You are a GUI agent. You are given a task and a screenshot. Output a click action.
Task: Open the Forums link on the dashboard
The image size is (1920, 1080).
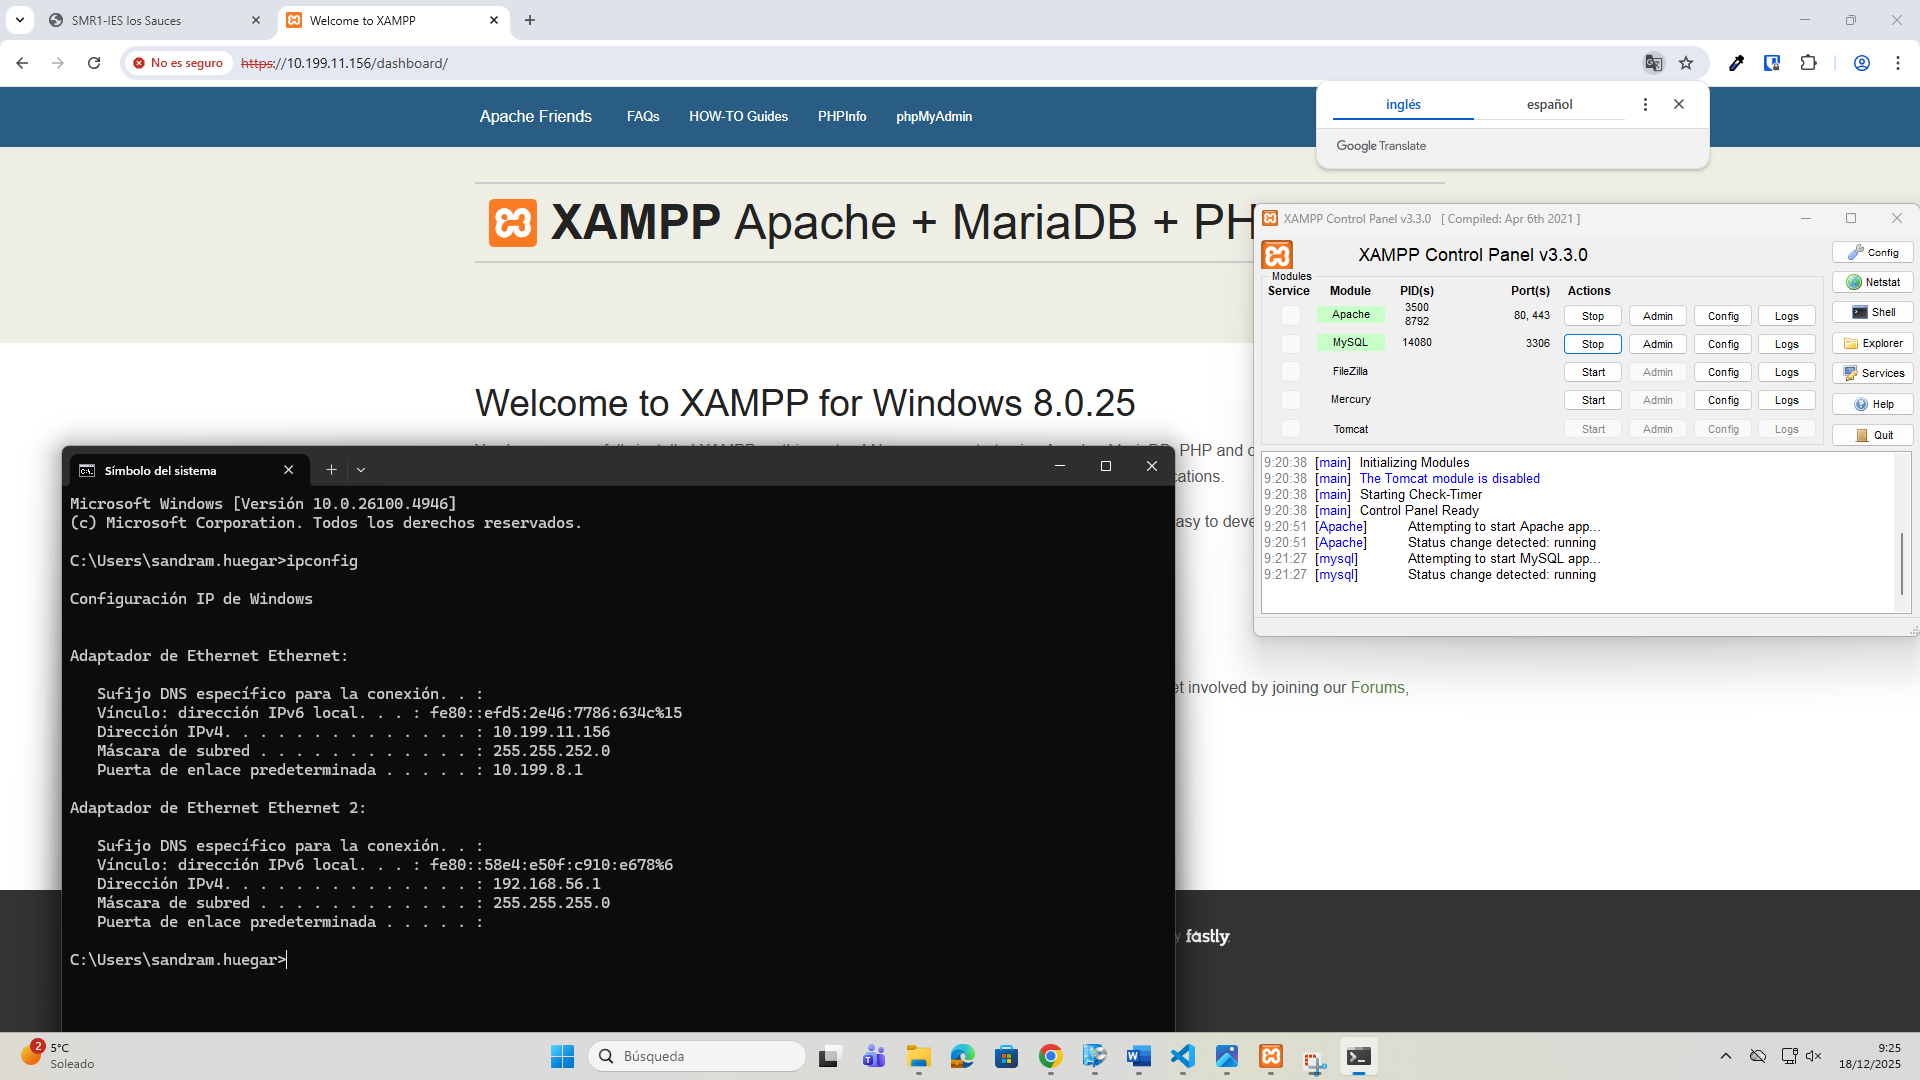tap(1378, 687)
